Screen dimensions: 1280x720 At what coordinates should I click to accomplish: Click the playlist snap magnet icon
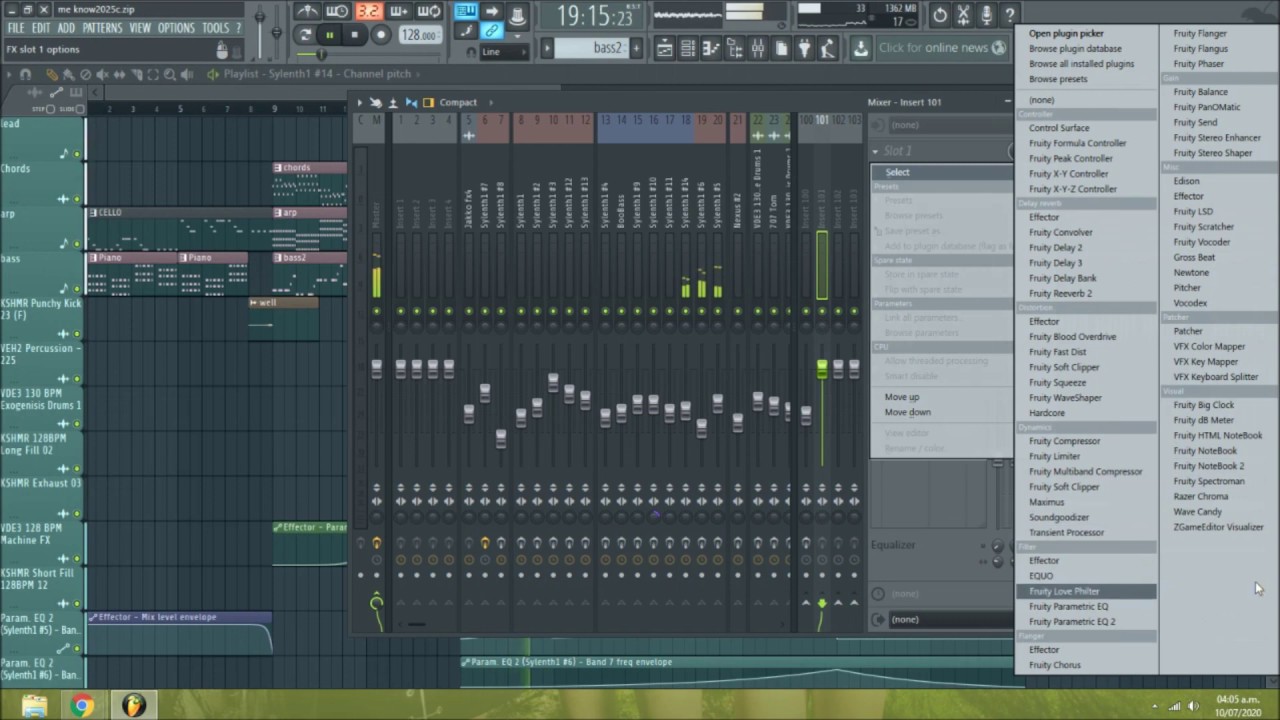[x=26, y=74]
